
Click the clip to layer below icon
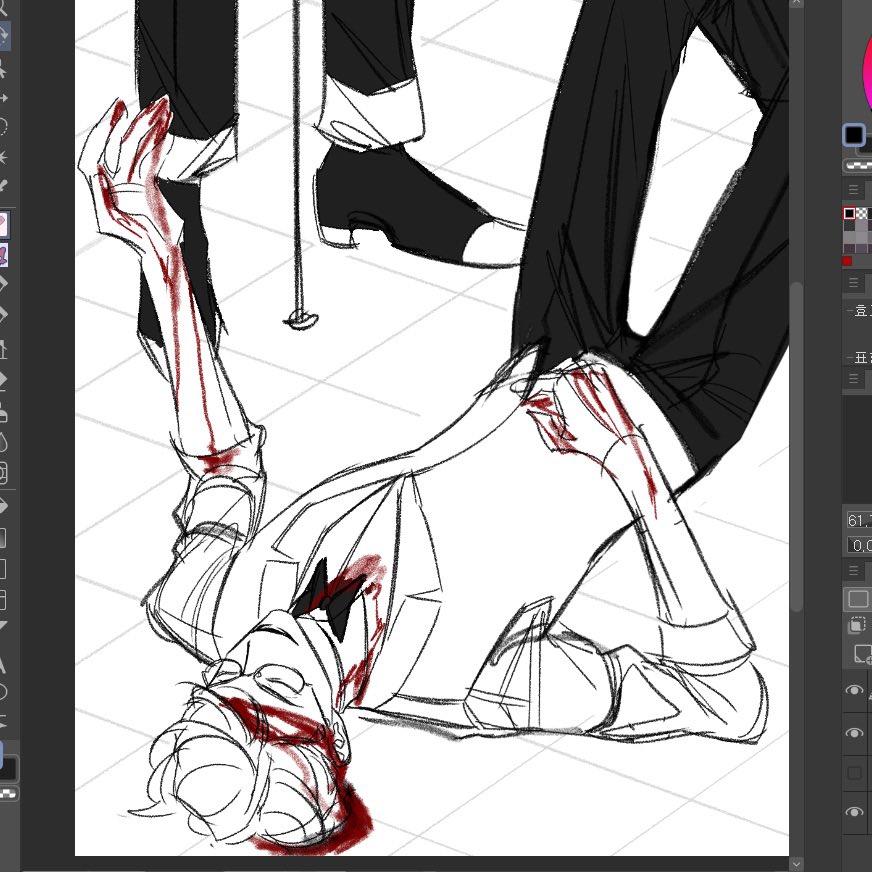click(857, 626)
